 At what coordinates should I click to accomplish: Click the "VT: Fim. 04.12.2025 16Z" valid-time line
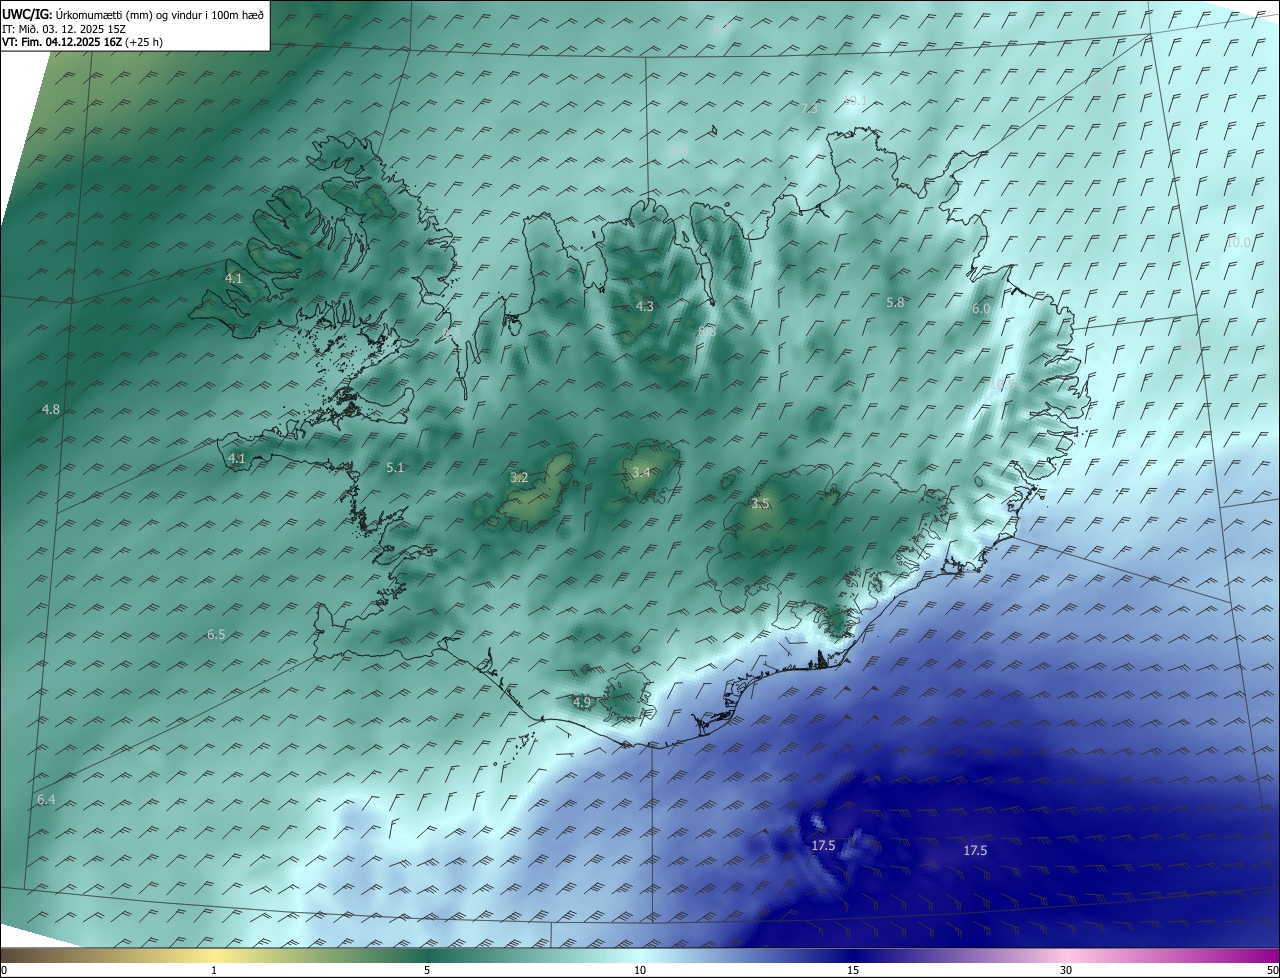pos(62,42)
